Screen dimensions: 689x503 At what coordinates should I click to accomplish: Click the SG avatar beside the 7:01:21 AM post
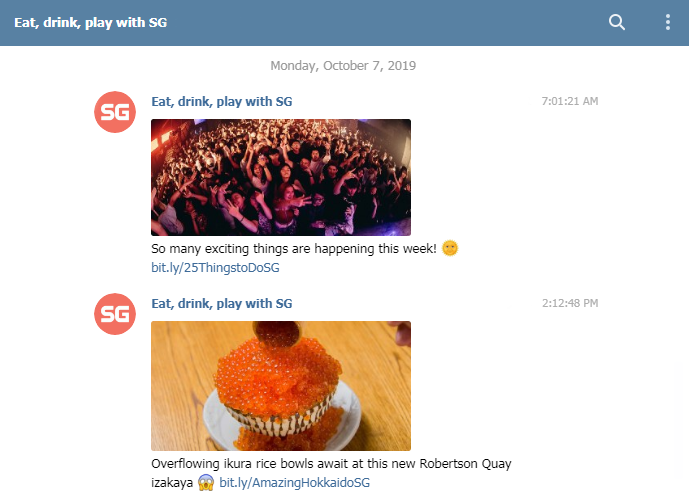tap(115, 112)
